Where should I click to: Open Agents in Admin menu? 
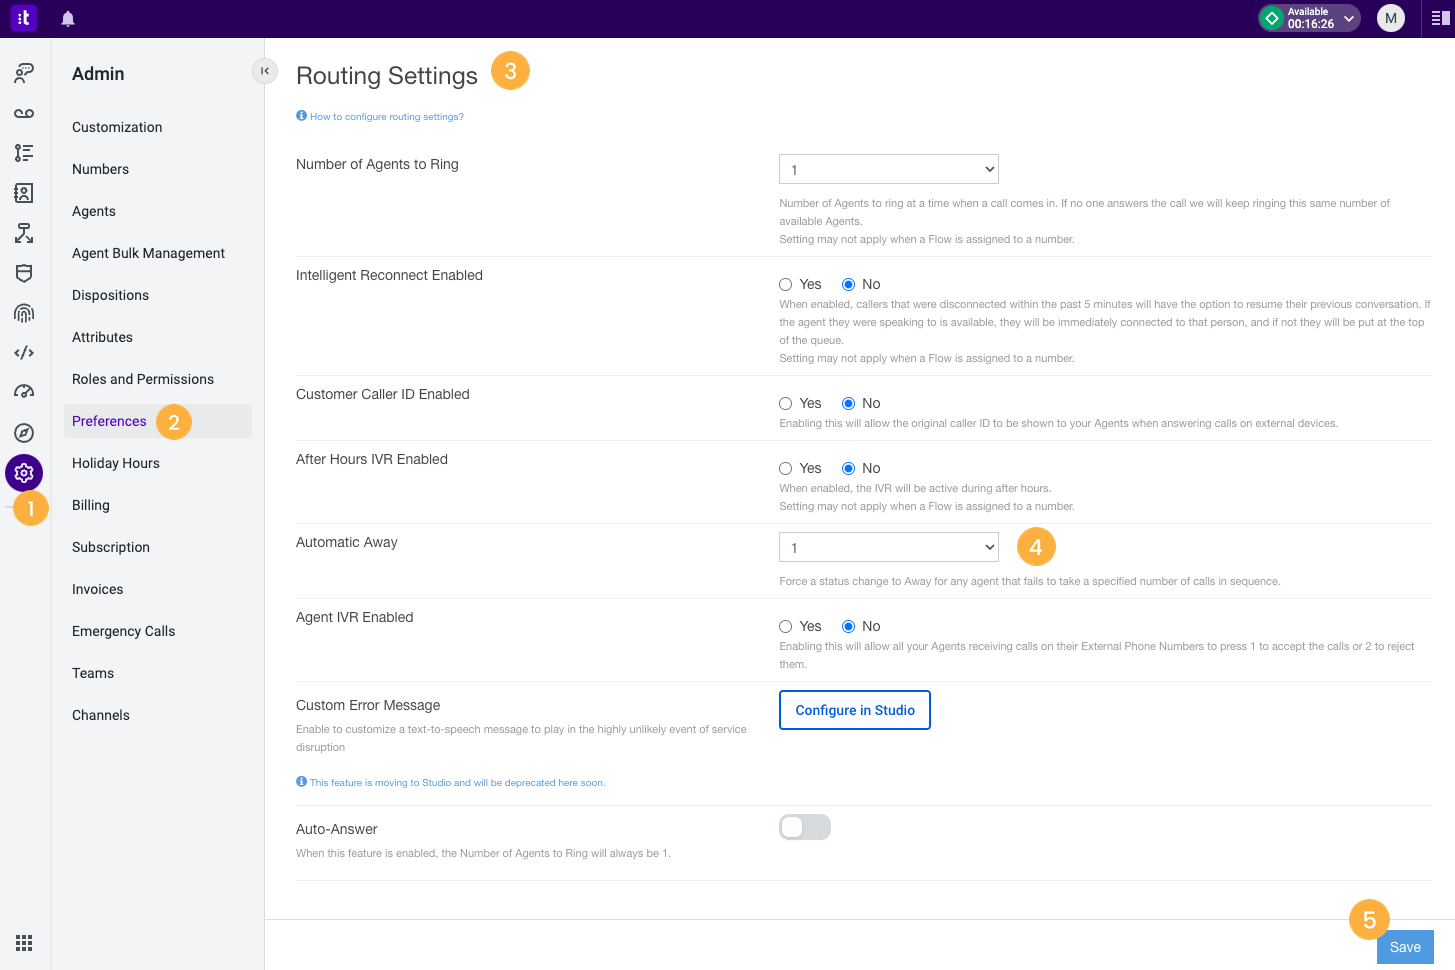pyautogui.click(x=94, y=211)
